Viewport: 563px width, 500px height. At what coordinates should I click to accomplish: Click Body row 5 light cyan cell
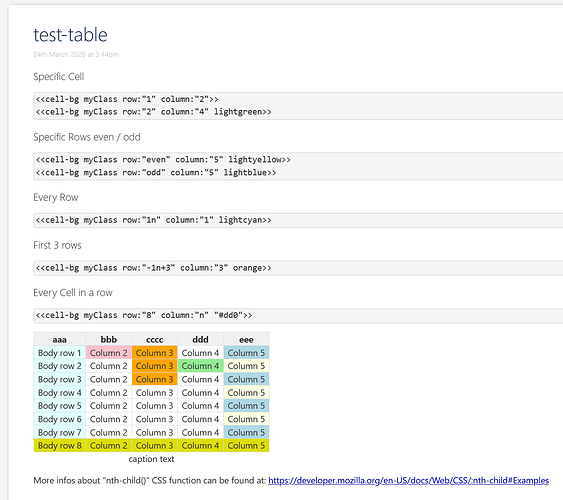(60, 406)
